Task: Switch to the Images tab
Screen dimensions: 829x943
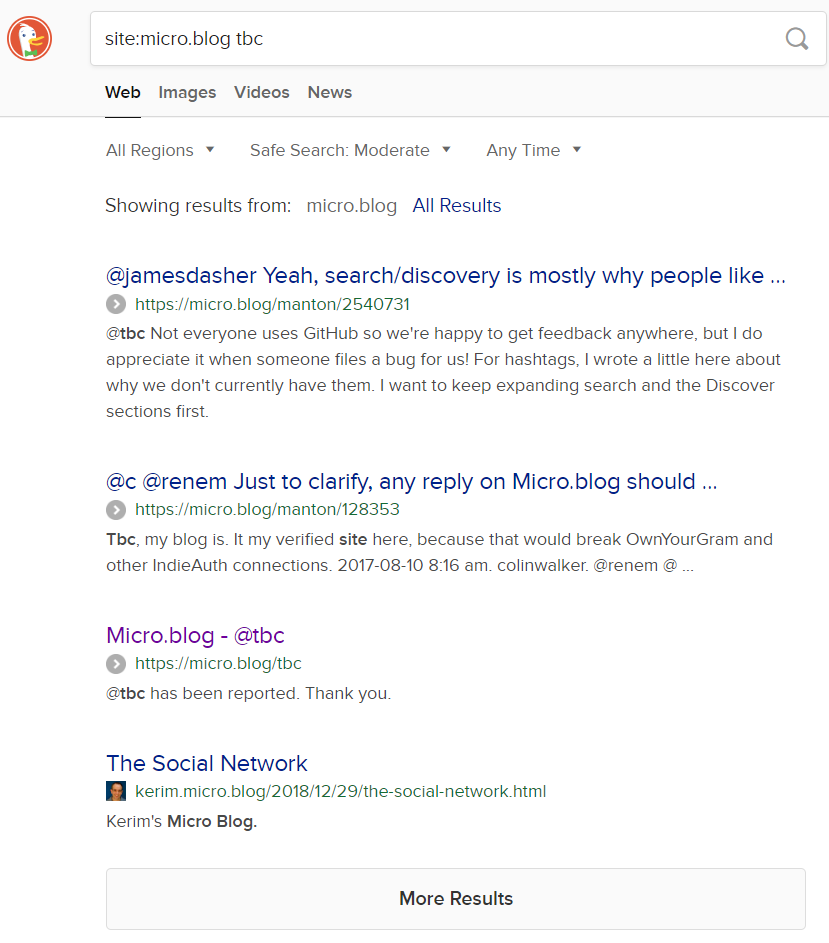Action: (187, 93)
